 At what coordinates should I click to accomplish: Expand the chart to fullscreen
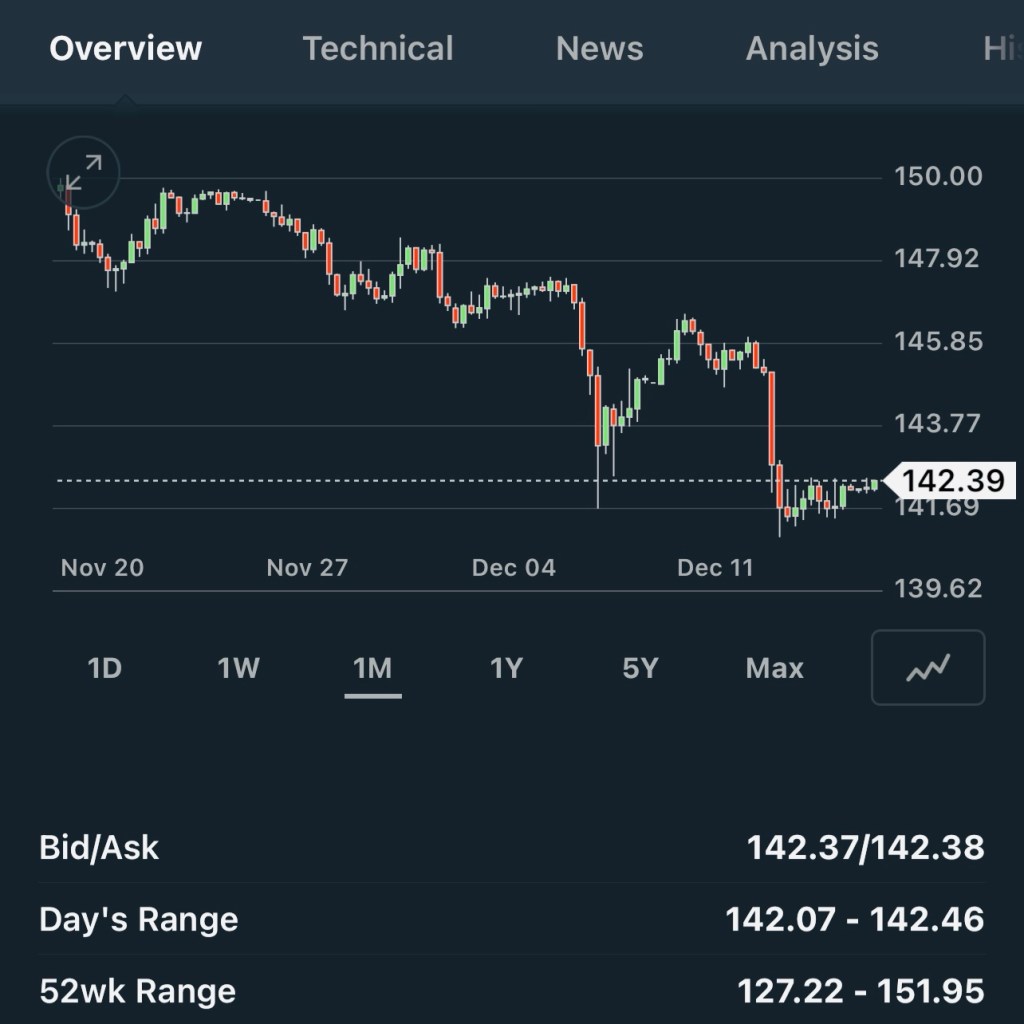83,173
